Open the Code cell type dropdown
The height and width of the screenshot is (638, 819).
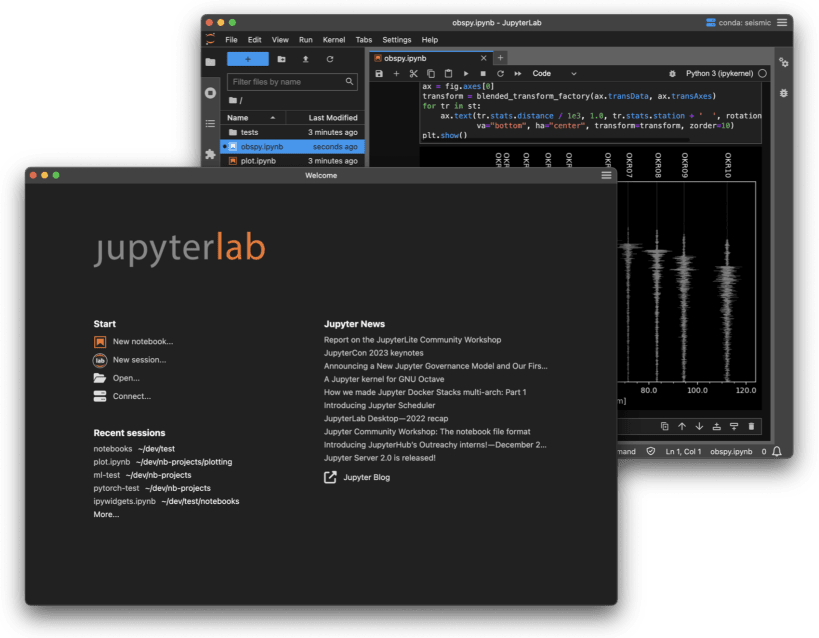(554, 74)
